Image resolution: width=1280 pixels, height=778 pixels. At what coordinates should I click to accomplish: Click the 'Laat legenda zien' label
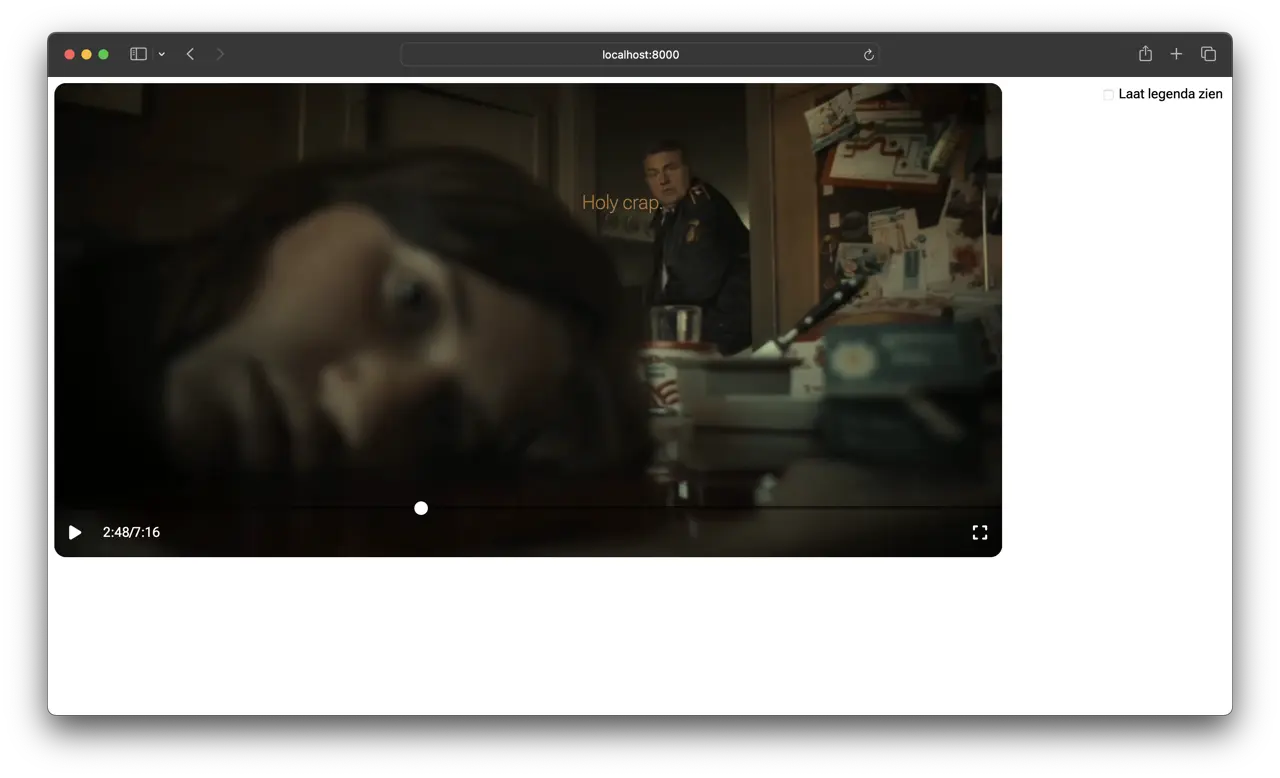coord(1170,94)
